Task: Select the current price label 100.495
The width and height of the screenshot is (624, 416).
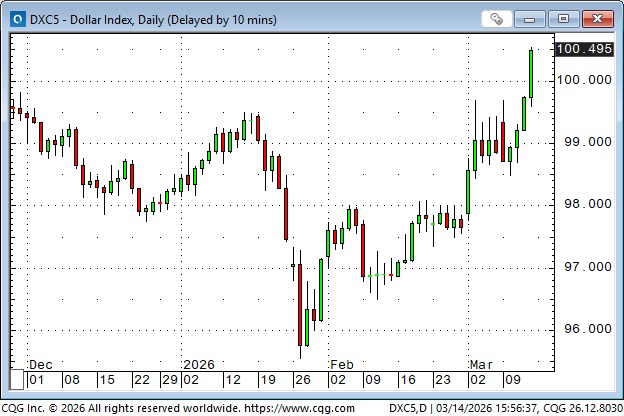Action: pos(583,49)
